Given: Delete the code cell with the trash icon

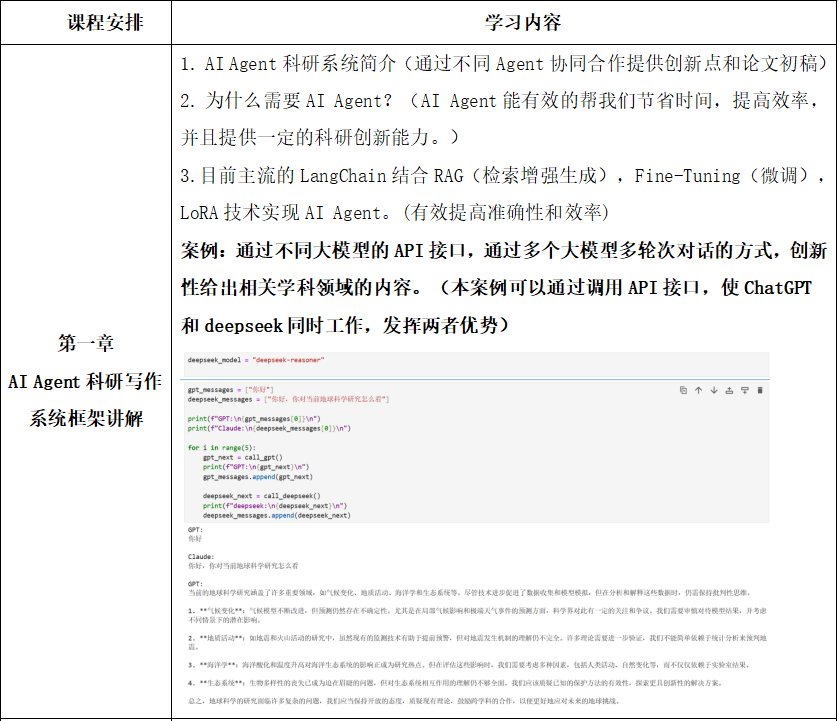Looking at the screenshot, I should coord(760,390).
